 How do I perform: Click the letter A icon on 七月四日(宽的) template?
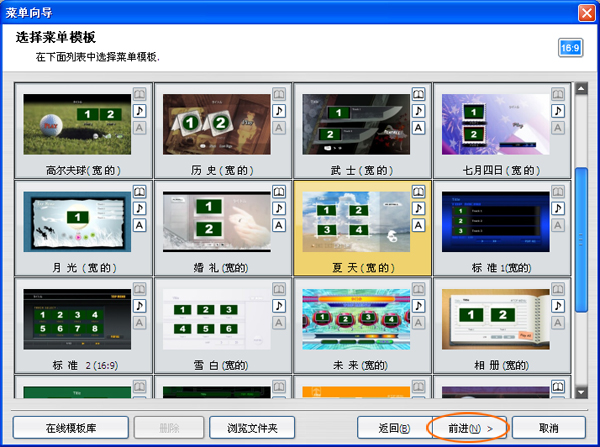(x=558, y=128)
